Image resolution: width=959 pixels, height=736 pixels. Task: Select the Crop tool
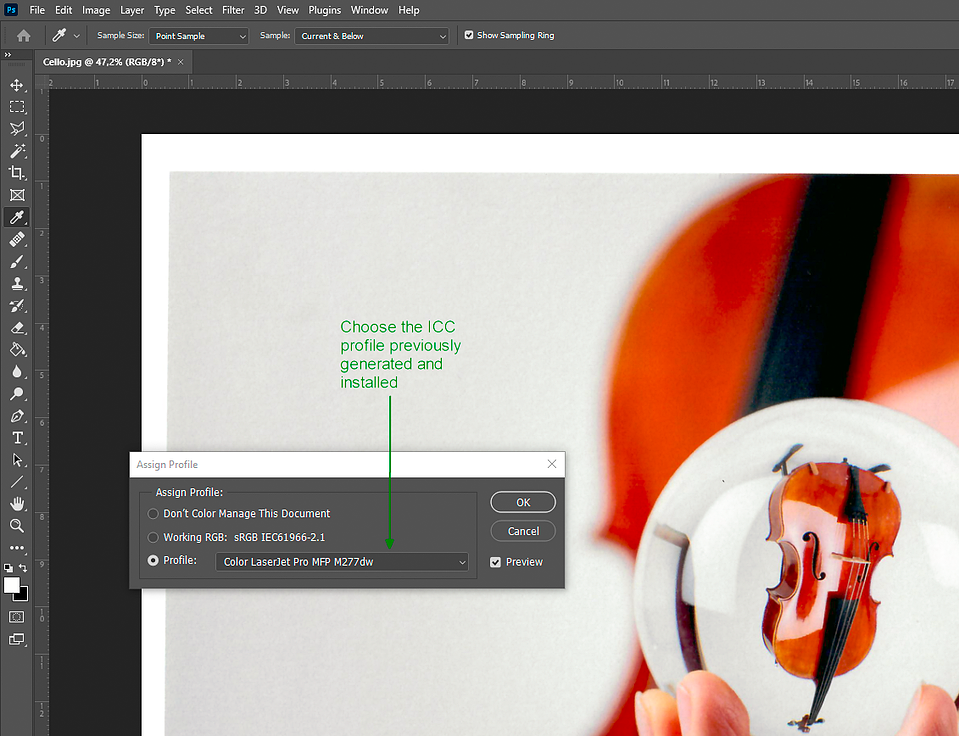(17, 173)
